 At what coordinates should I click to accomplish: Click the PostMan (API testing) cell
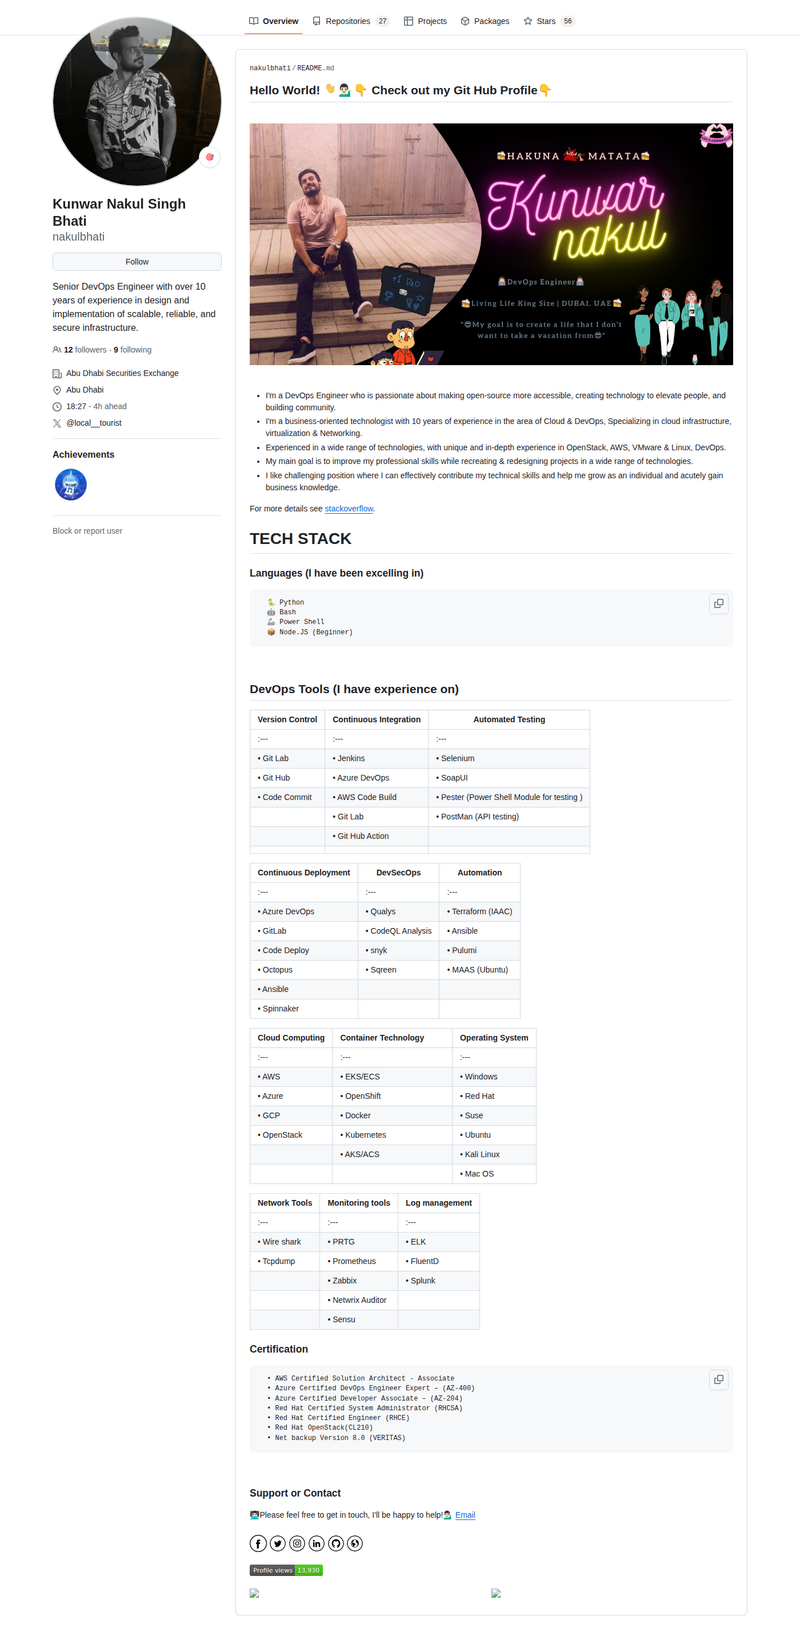coord(509,816)
